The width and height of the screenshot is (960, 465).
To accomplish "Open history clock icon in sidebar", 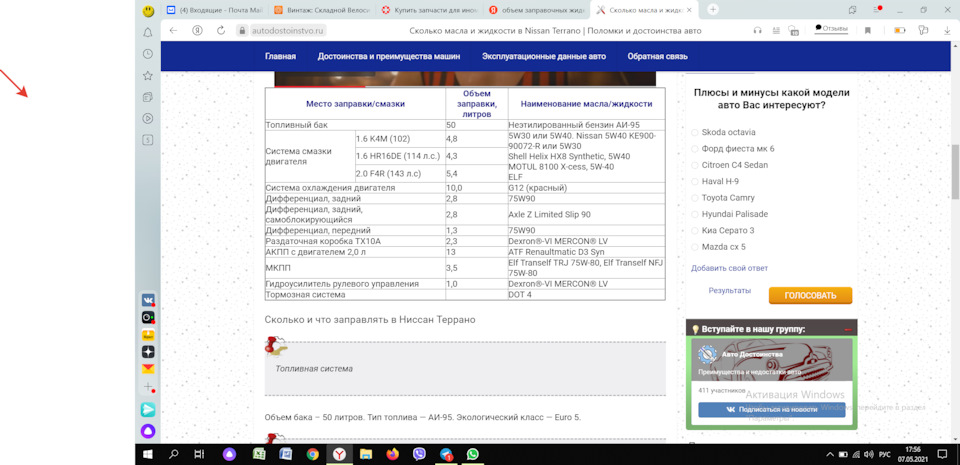I will [x=148, y=54].
